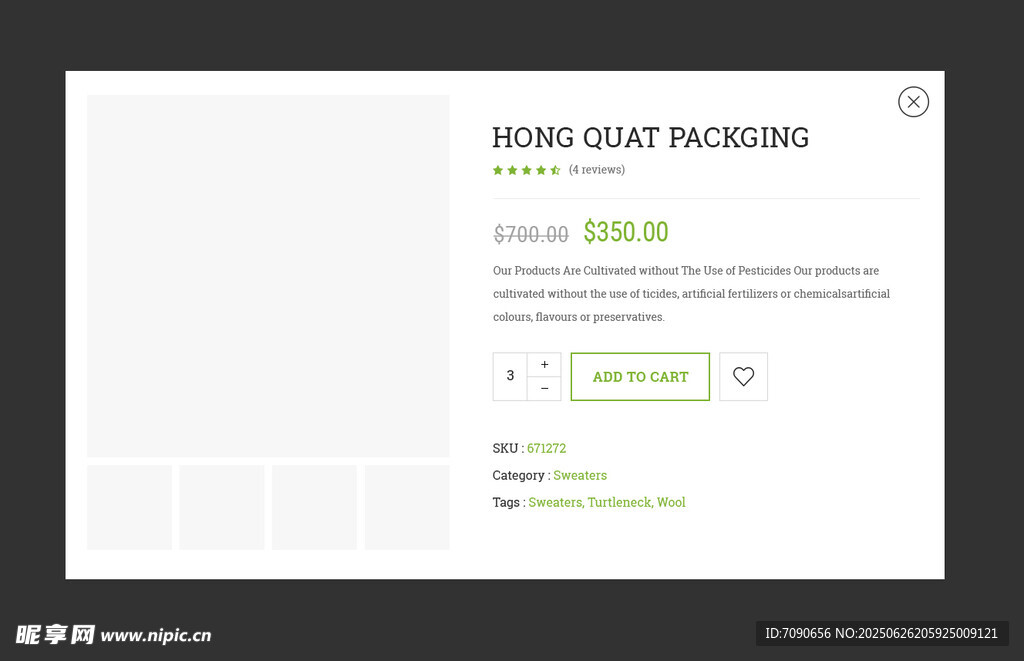Select the fourth product thumbnail
The image size is (1024, 661).
coord(407,507)
